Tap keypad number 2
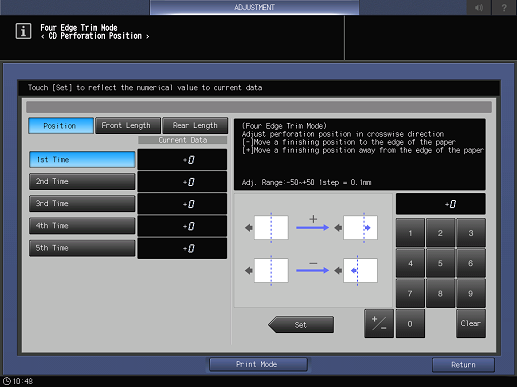This screenshot has height=387, width=517. coord(440,233)
